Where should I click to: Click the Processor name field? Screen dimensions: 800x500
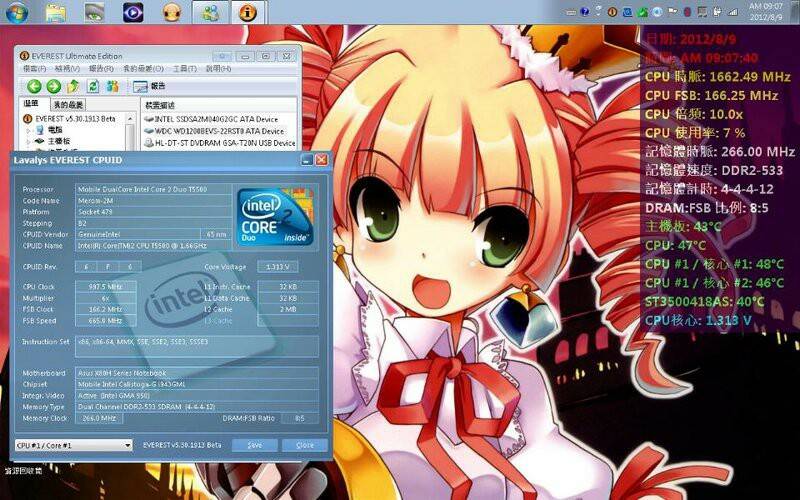(x=153, y=189)
